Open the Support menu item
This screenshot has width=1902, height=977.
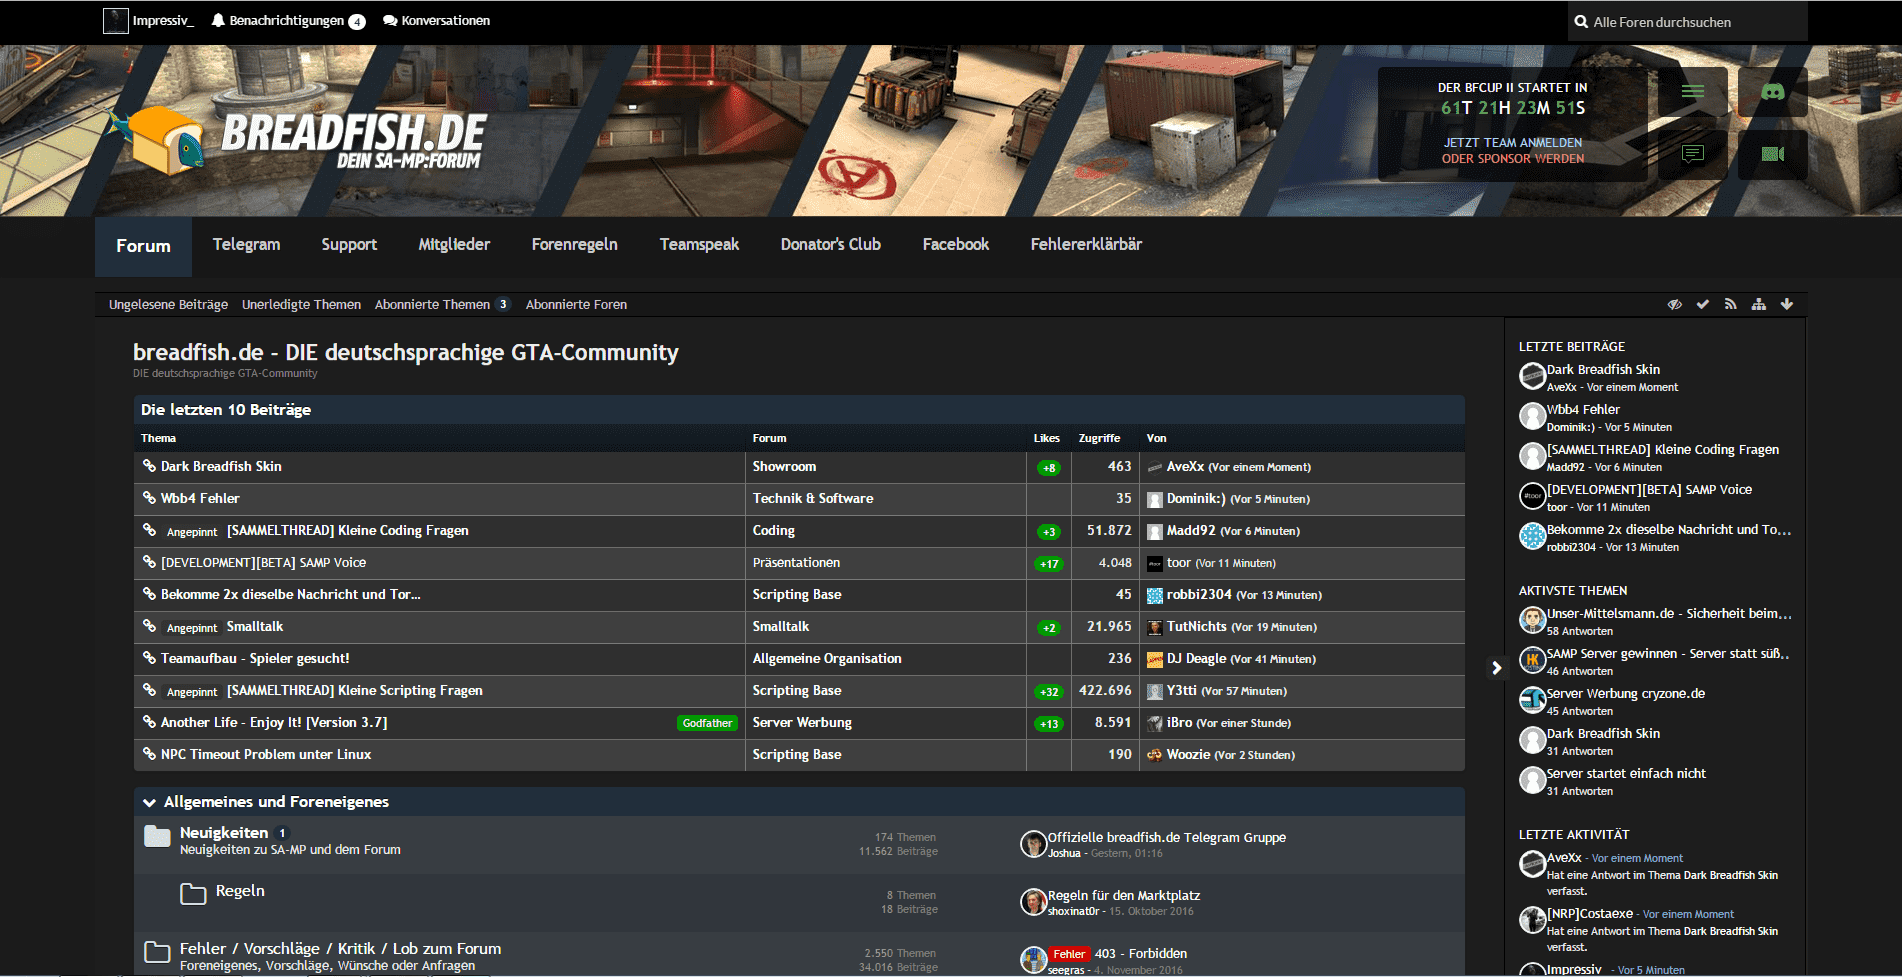349,245
